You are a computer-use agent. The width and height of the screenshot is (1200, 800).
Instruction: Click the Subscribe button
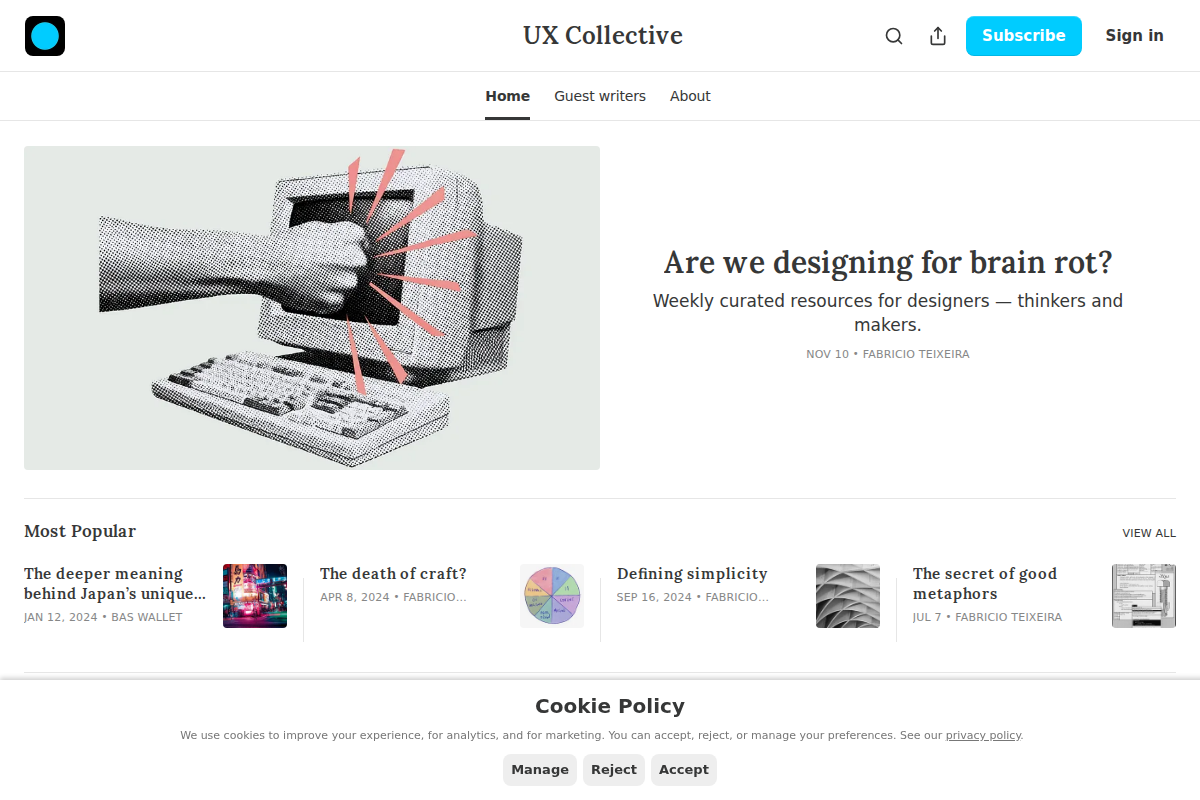[x=1023, y=35]
